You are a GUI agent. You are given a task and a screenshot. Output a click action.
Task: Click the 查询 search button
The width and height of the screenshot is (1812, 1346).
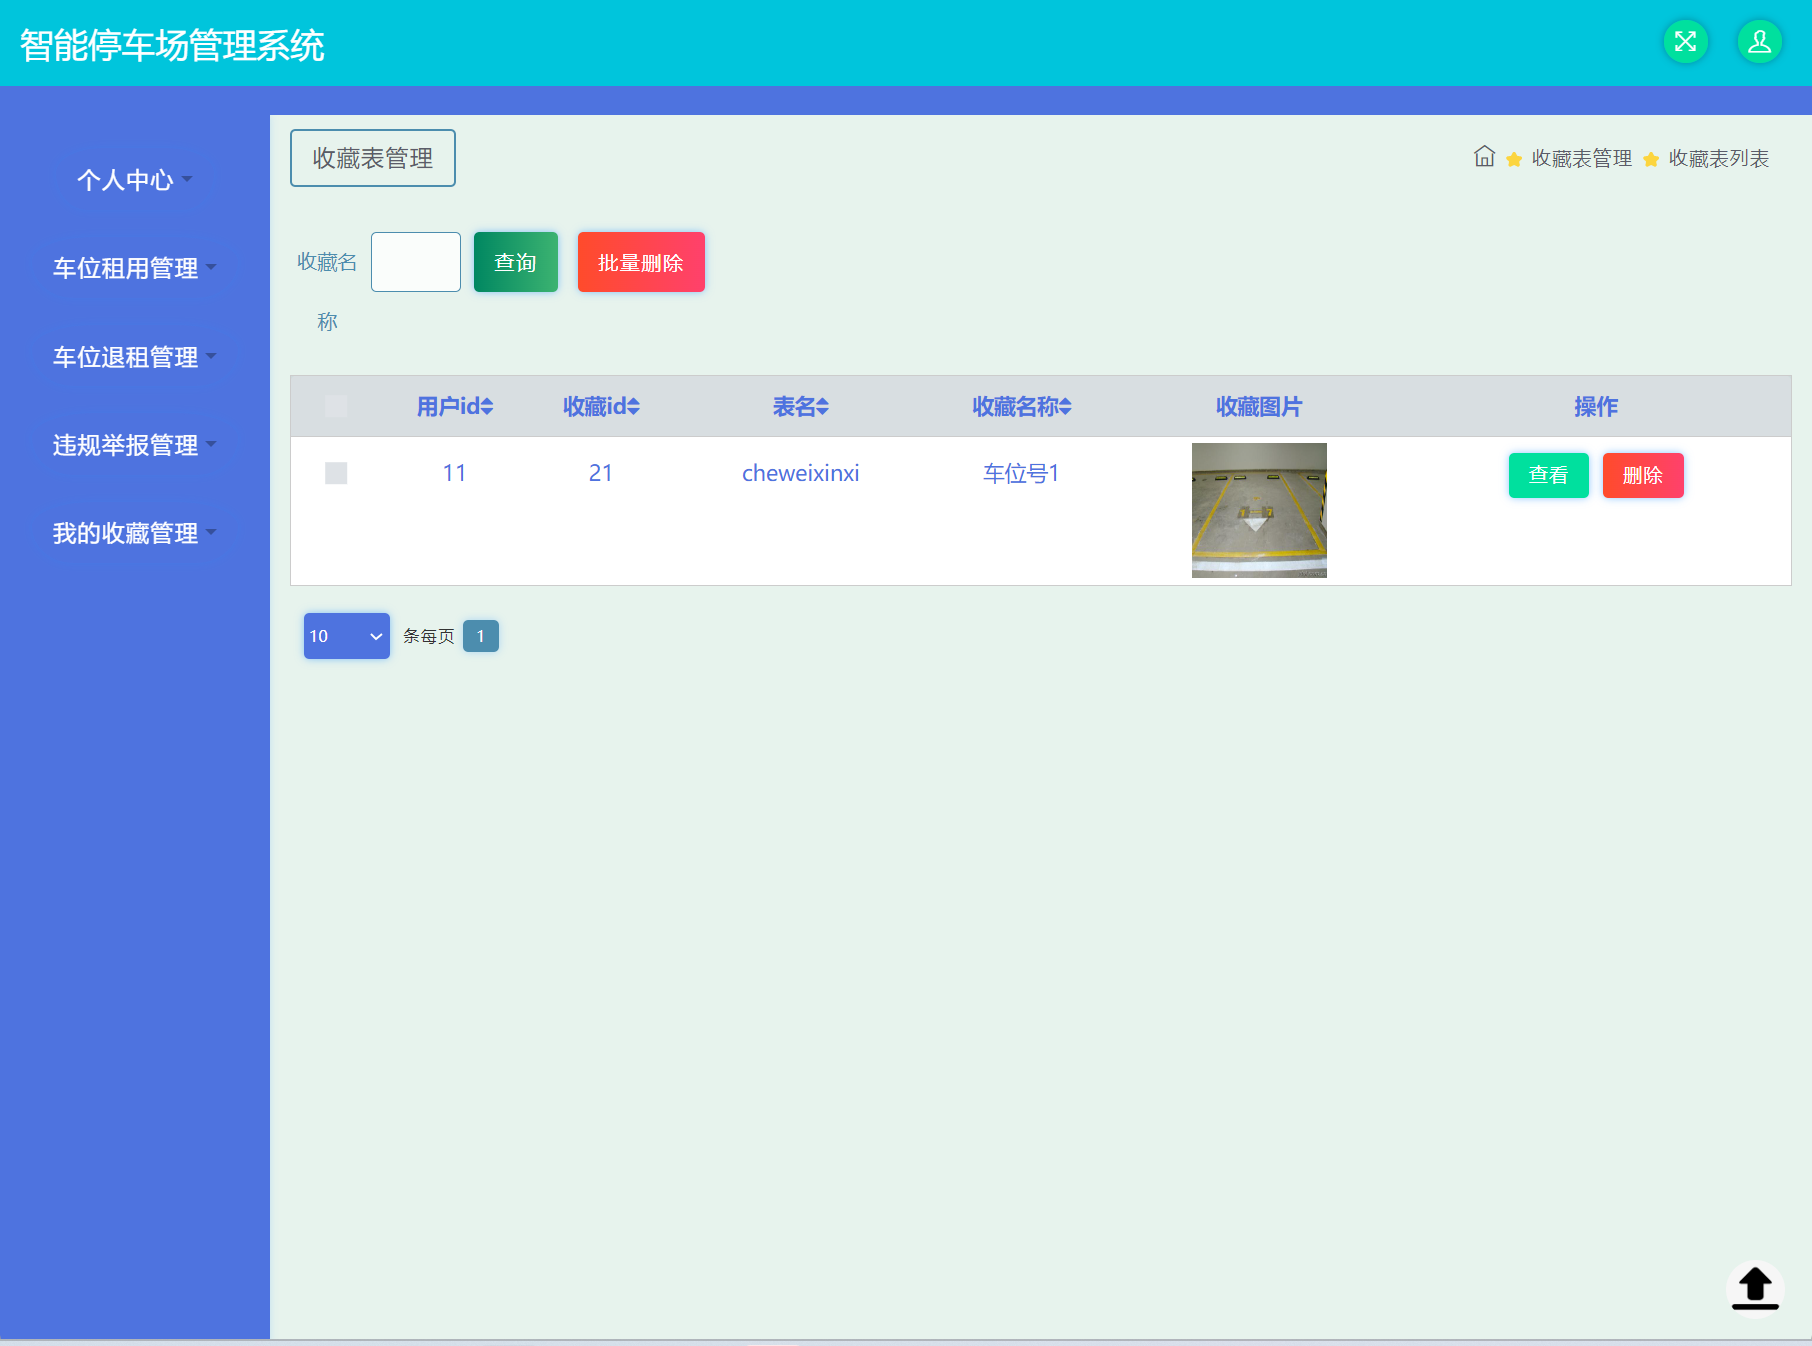[516, 262]
